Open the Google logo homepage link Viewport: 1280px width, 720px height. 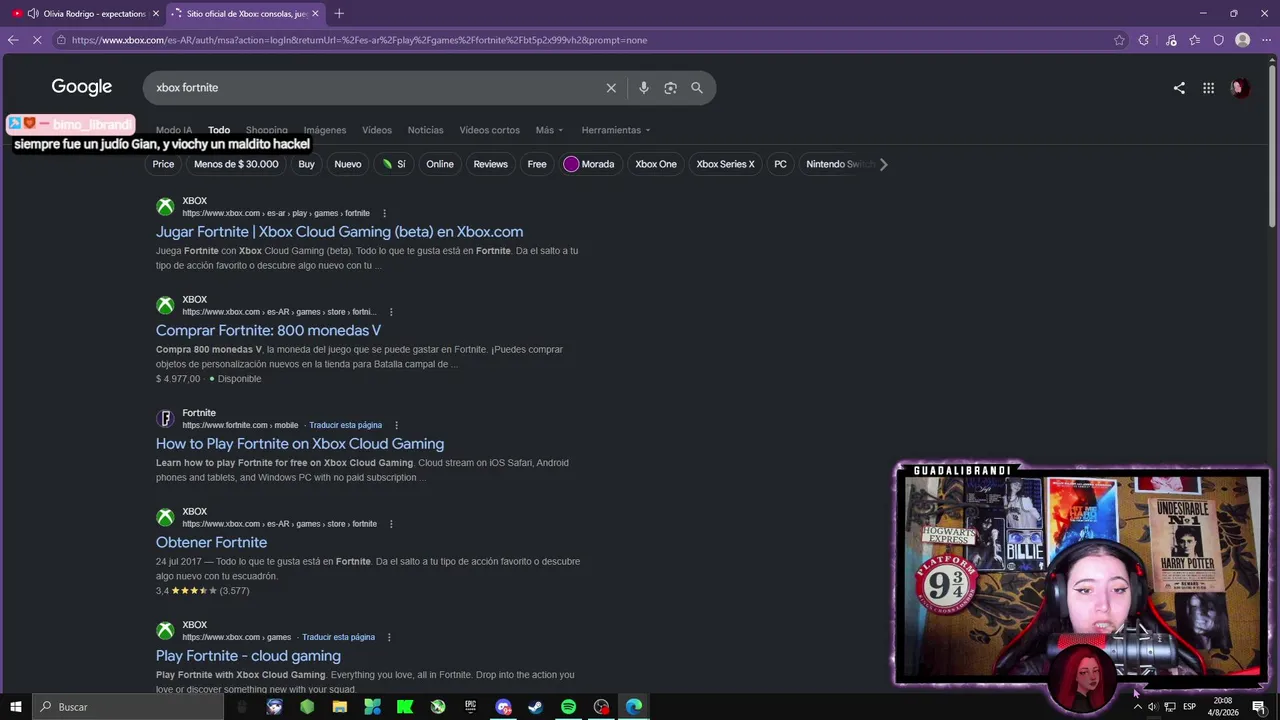coord(82,87)
